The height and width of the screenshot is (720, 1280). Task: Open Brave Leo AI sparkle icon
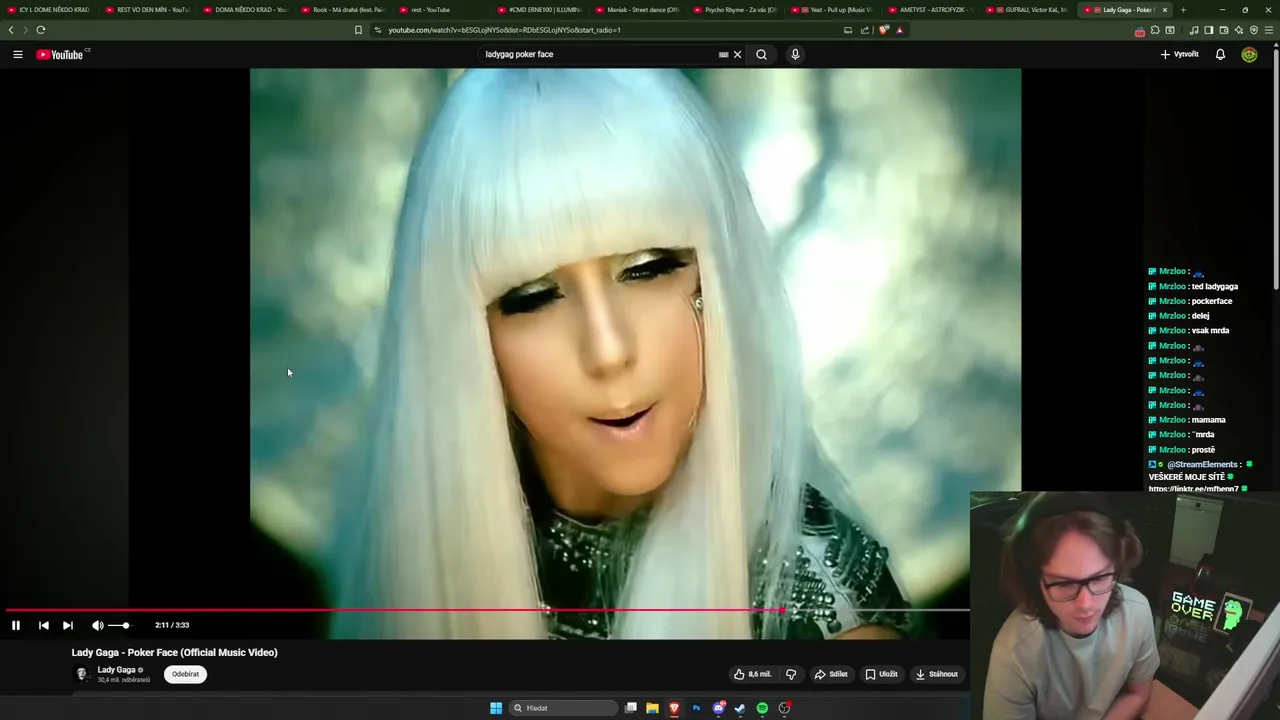[1239, 30]
